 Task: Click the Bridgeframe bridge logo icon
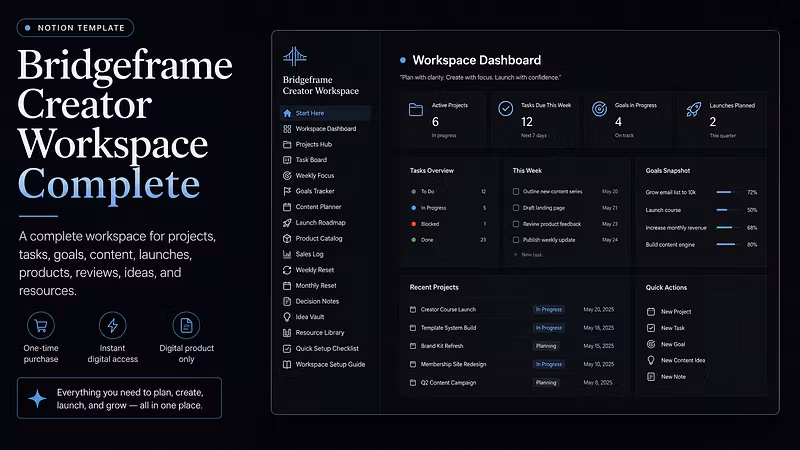pyautogui.click(x=295, y=57)
